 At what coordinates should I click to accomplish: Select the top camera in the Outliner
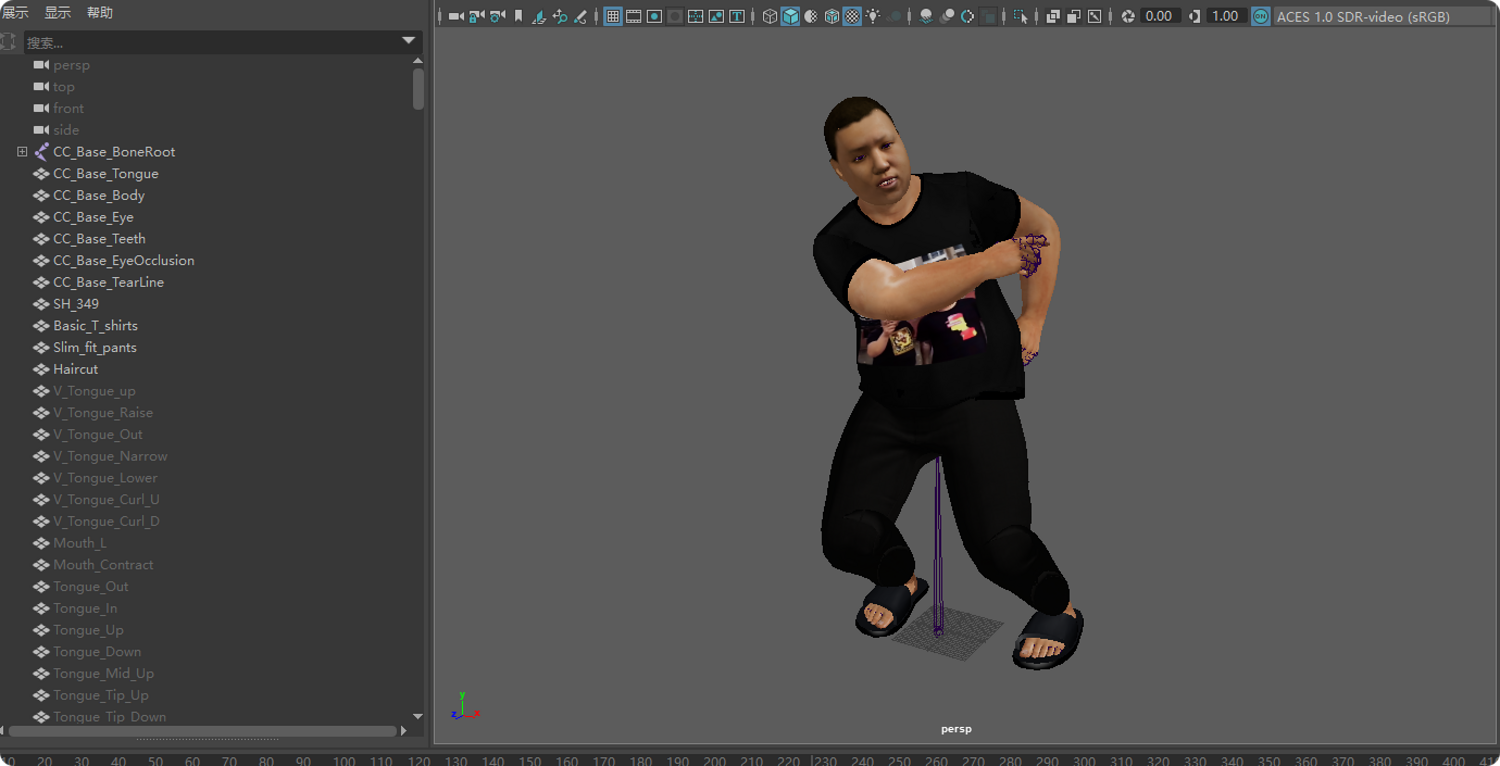[x=64, y=87]
